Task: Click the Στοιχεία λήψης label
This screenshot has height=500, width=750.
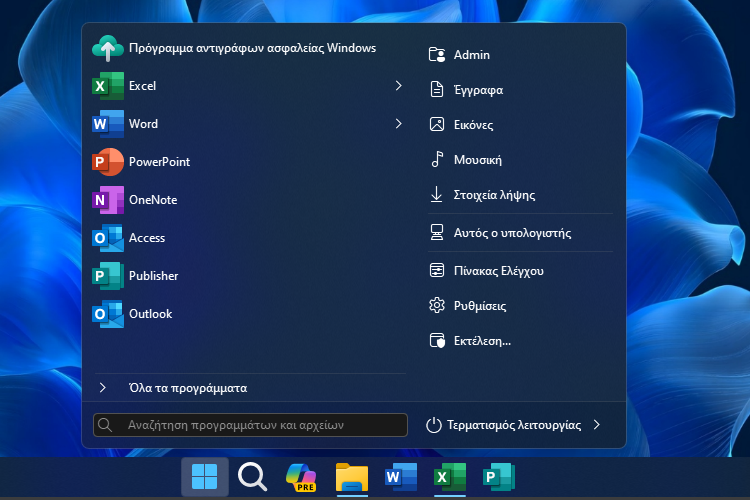Action: pyautogui.click(x=494, y=195)
